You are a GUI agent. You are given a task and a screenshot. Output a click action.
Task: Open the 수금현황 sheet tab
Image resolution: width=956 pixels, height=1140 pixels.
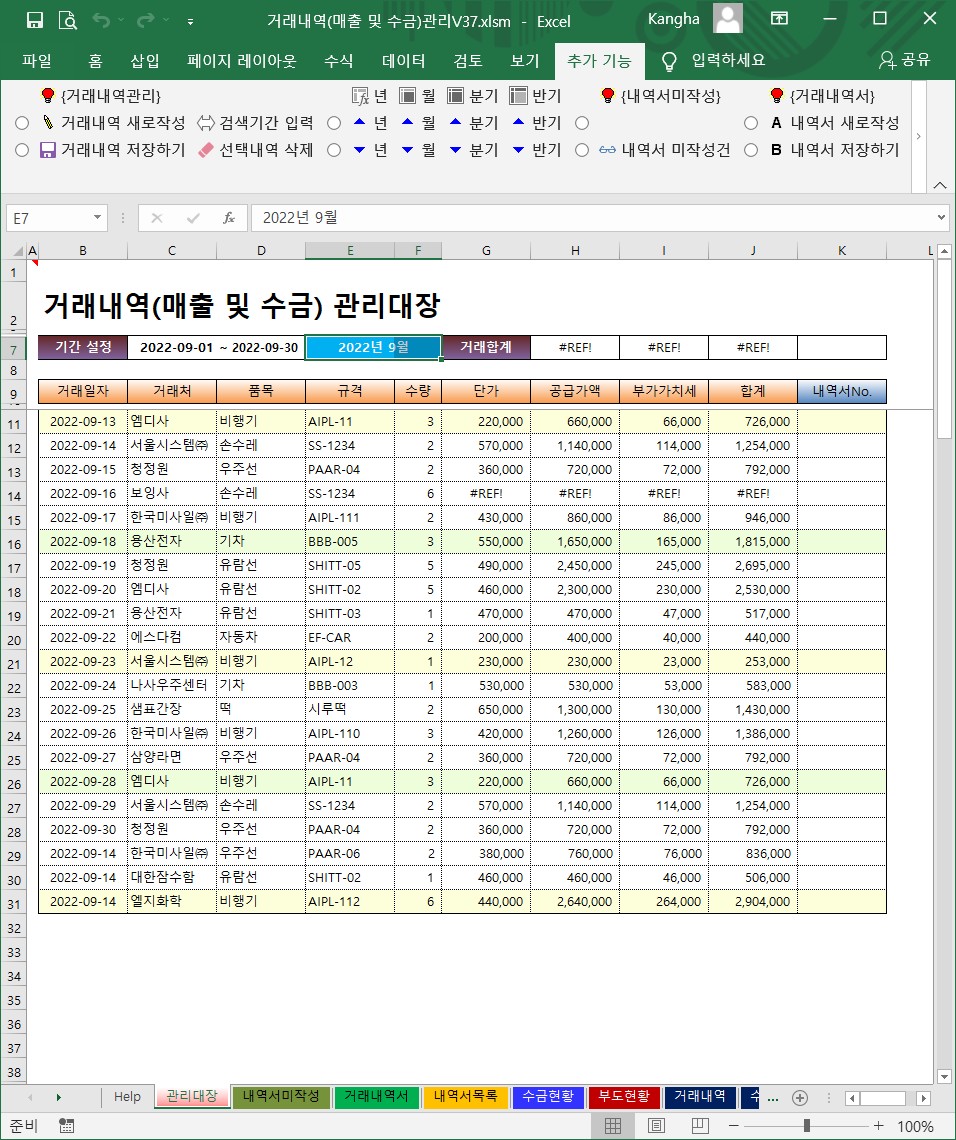click(x=547, y=1096)
